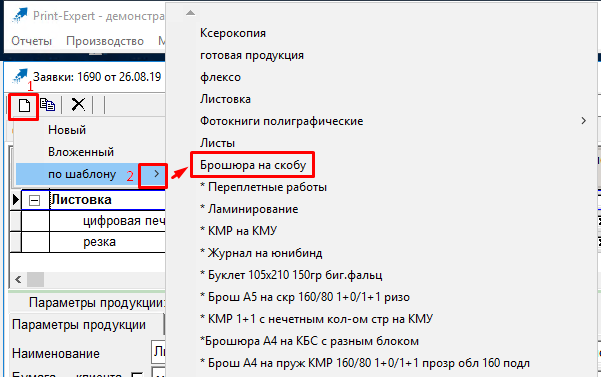Click the copy toolbar icon
The width and height of the screenshot is (601, 377).
(x=48, y=105)
